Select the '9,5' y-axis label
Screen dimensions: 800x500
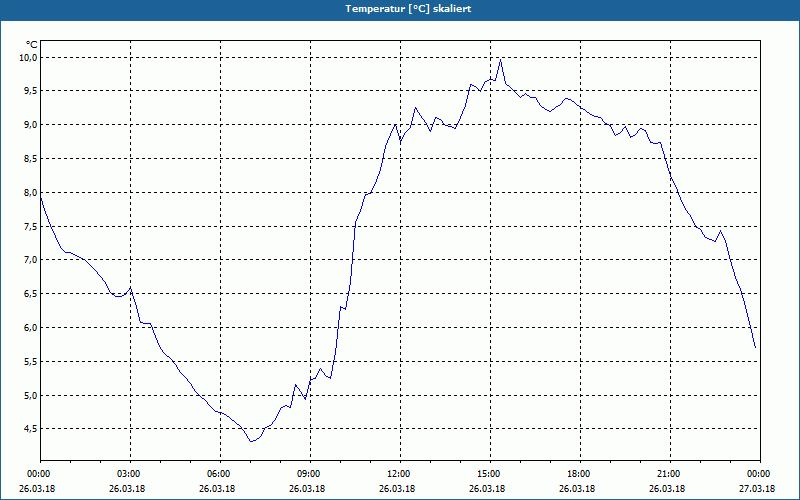point(31,91)
